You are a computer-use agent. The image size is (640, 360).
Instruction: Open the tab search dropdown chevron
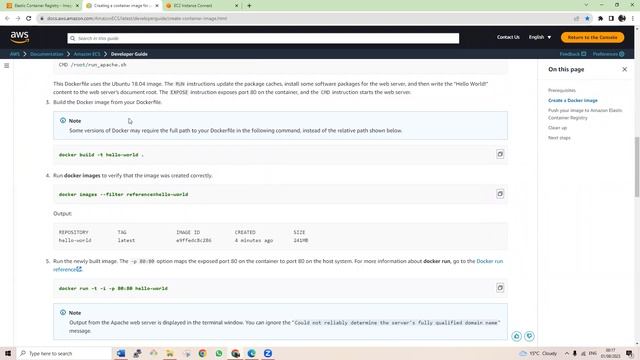[586, 5]
